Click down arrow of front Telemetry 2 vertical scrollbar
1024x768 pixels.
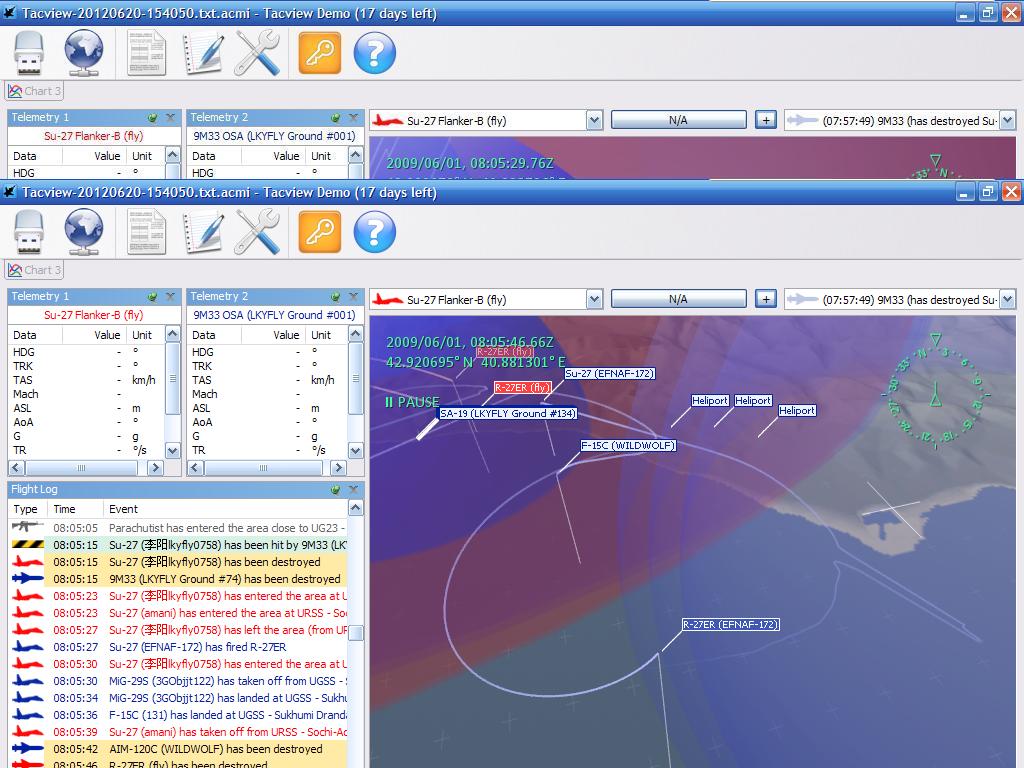(x=356, y=451)
